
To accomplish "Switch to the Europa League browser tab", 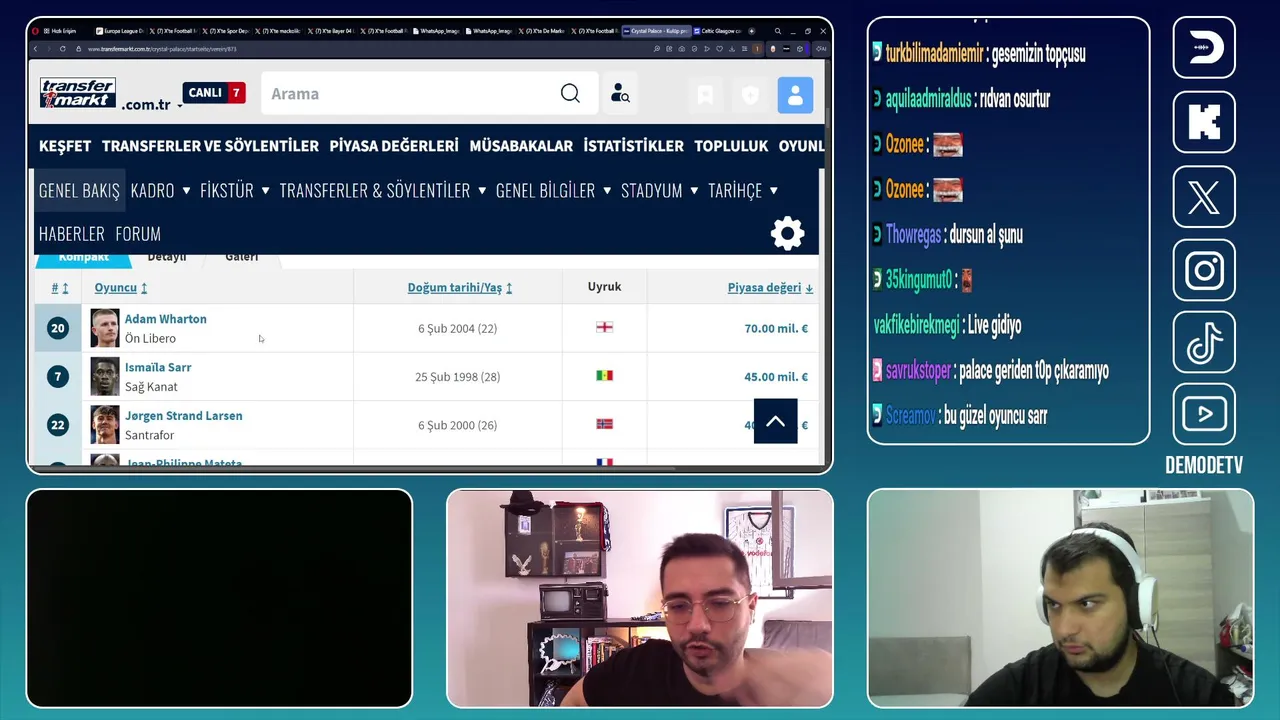I will pyautogui.click(x=120, y=31).
